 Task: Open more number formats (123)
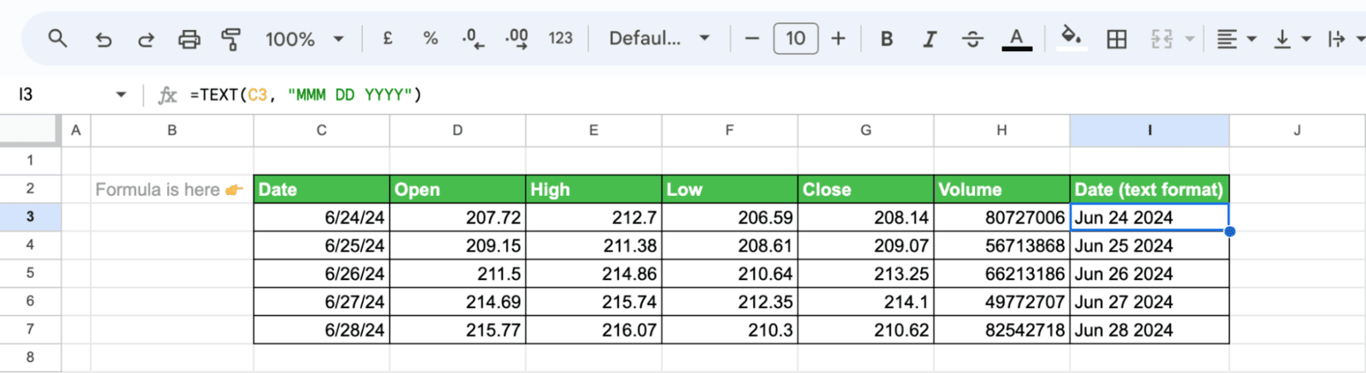click(561, 39)
